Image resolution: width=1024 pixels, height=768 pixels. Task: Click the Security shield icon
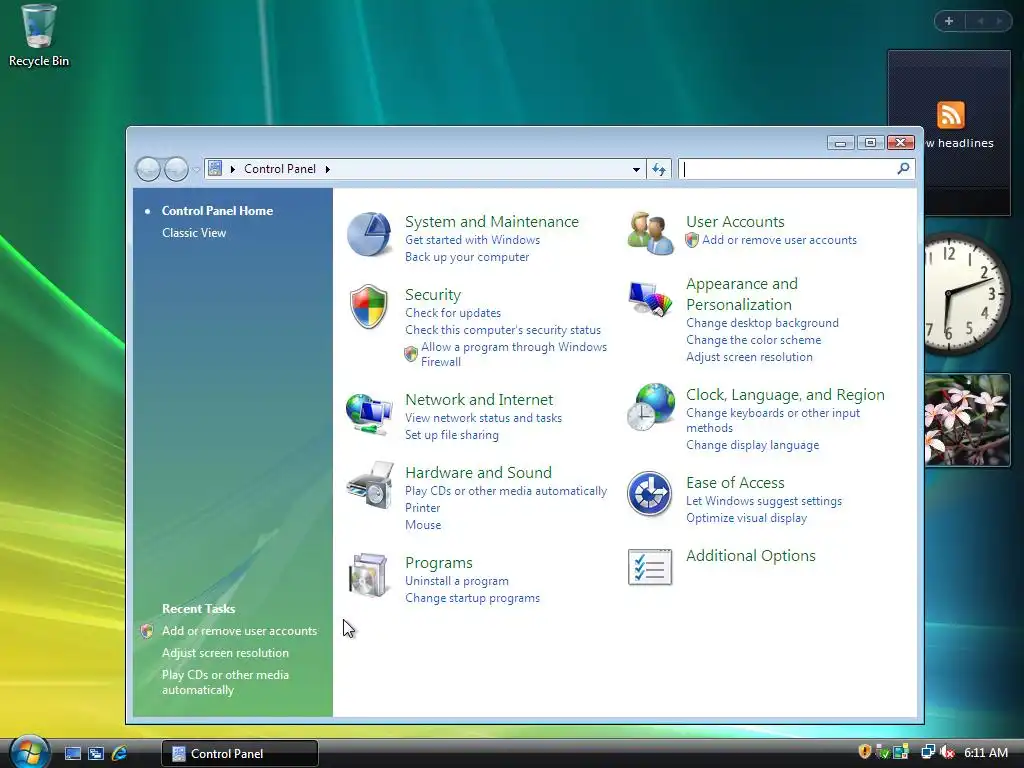pyautogui.click(x=368, y=306)
